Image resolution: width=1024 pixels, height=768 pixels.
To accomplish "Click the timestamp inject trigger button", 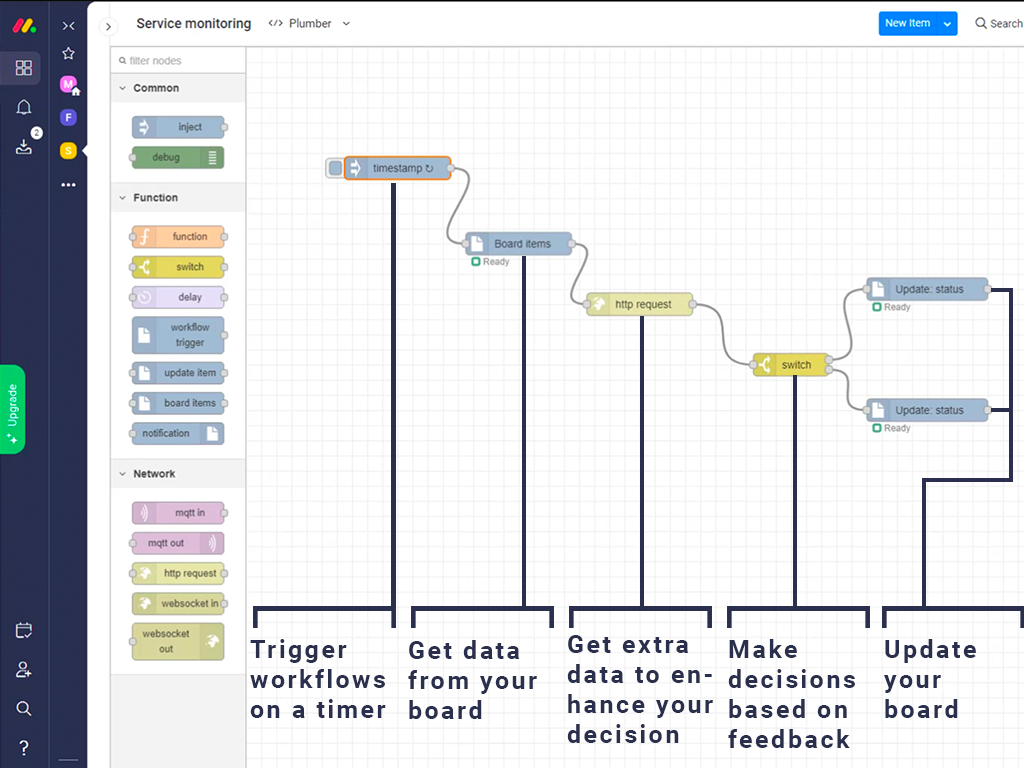I will click(335, 168).
